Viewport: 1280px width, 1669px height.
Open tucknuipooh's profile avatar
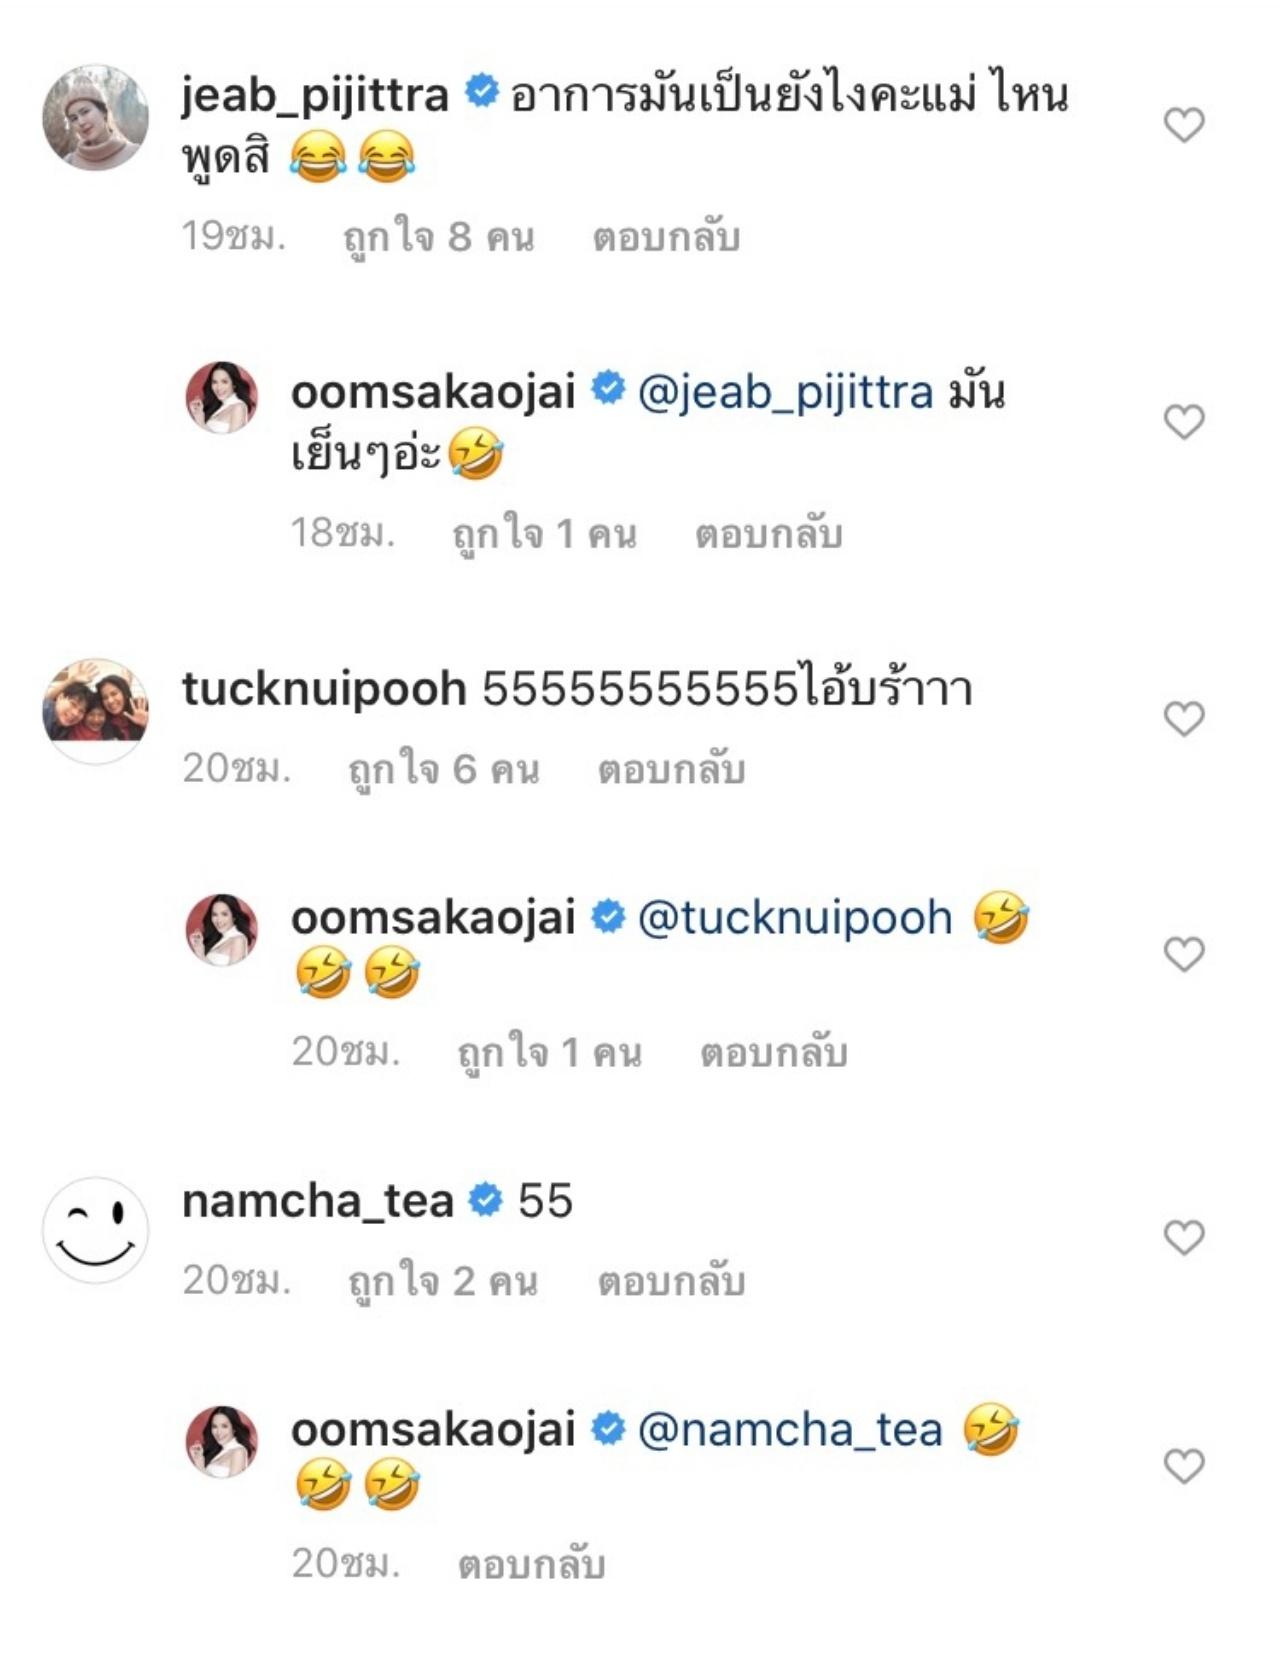tap(95, 710)
